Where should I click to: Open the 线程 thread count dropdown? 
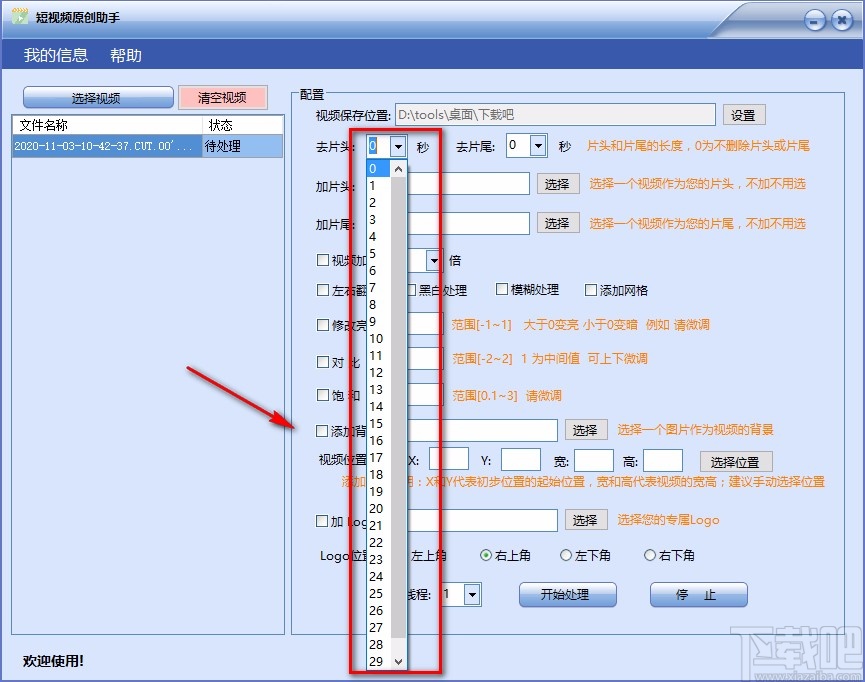point(472,595)
